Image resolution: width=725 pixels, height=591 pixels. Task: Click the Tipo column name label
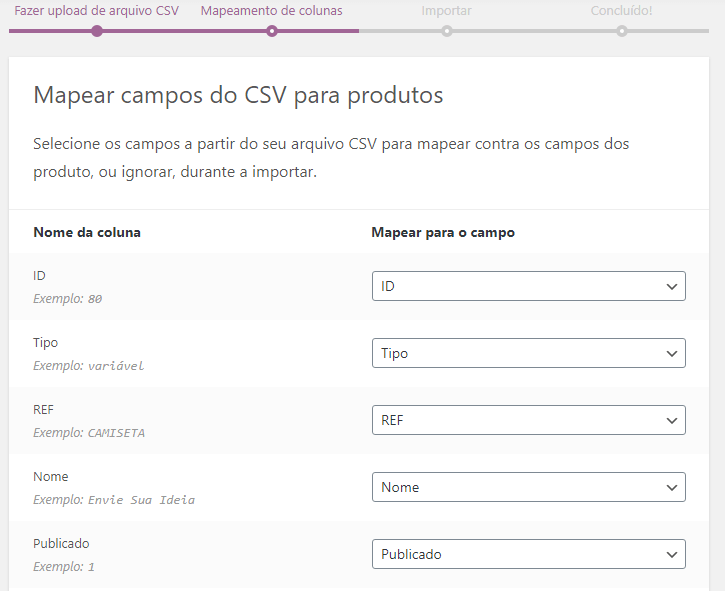coord(46,343)
